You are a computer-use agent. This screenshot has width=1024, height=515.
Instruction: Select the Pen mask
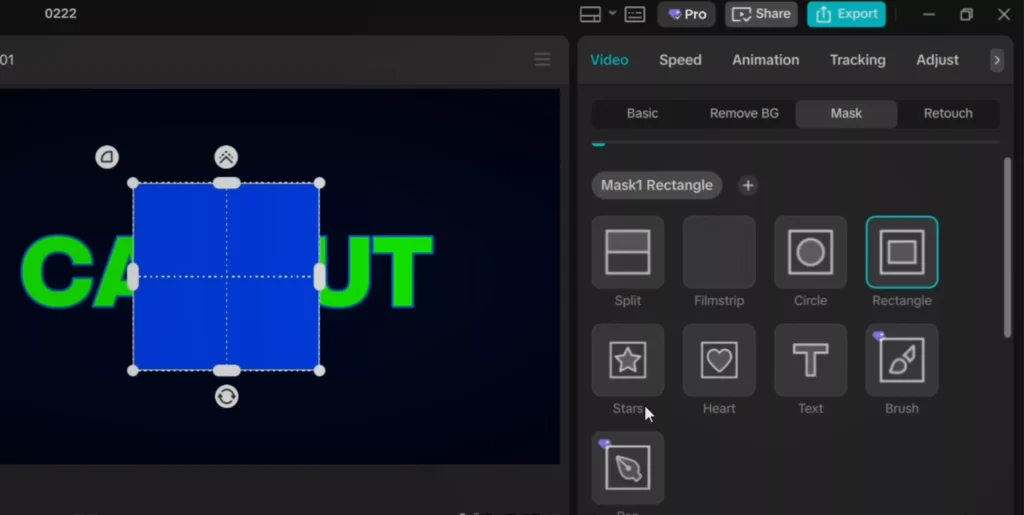point(628,467)
